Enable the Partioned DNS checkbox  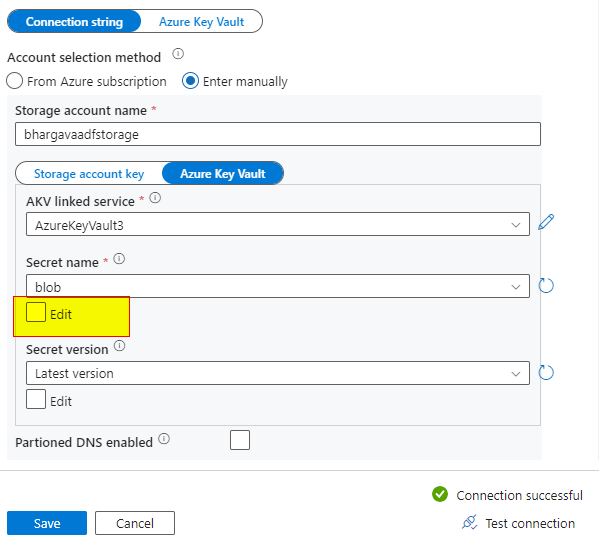pyautogui.click(x=240, y=440)
